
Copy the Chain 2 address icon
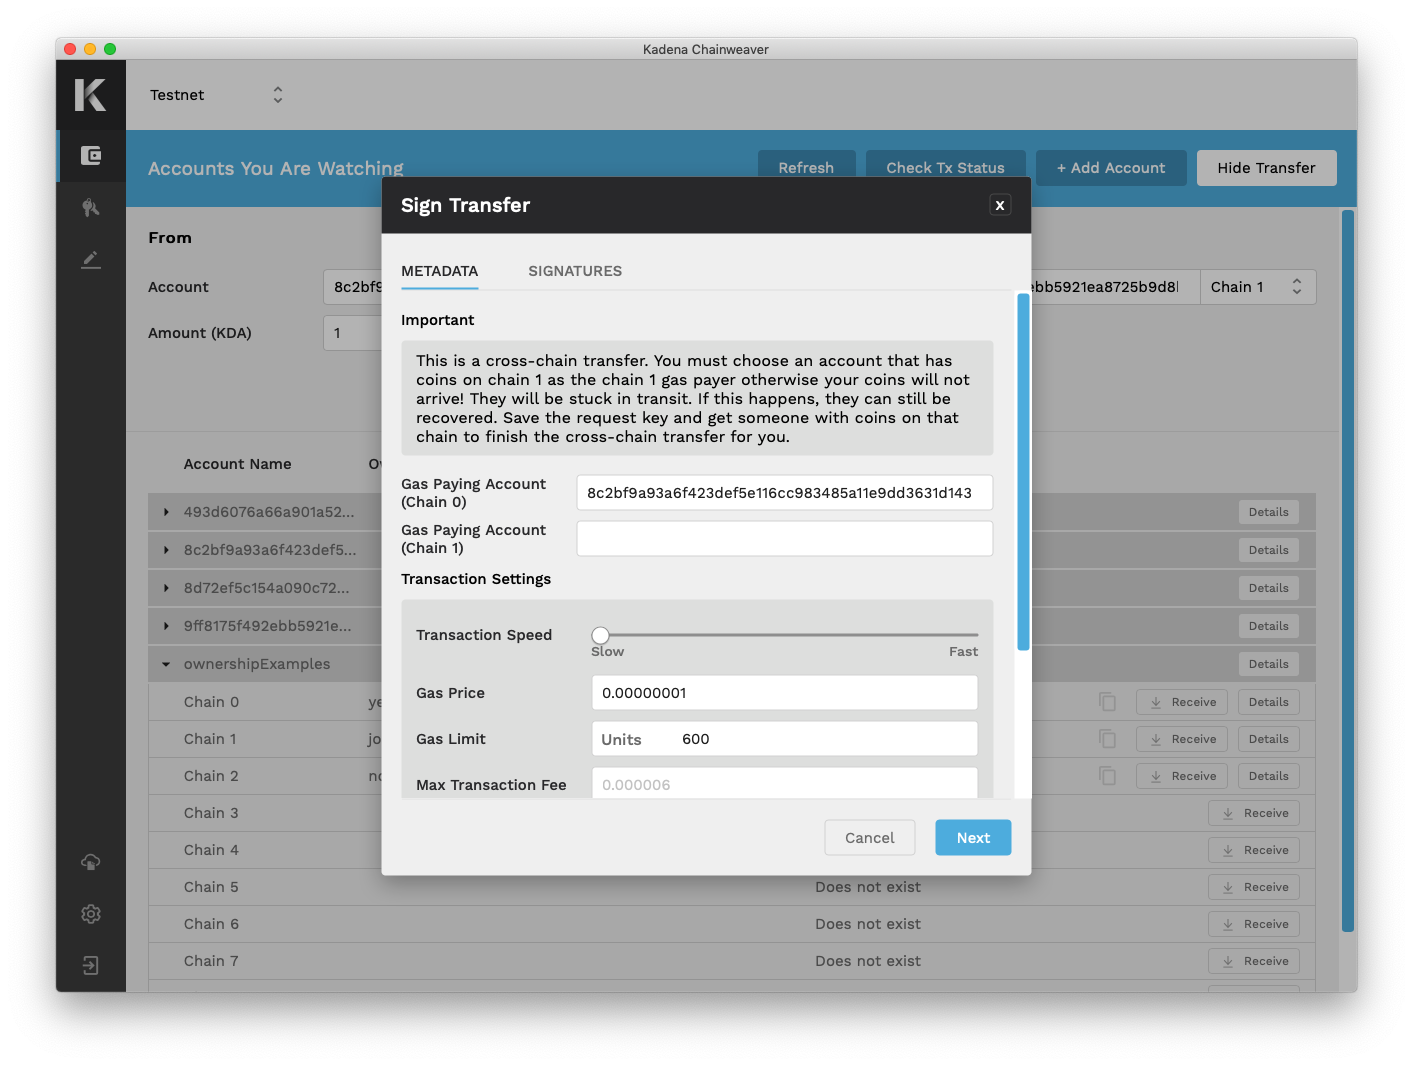coord(1107,776)
